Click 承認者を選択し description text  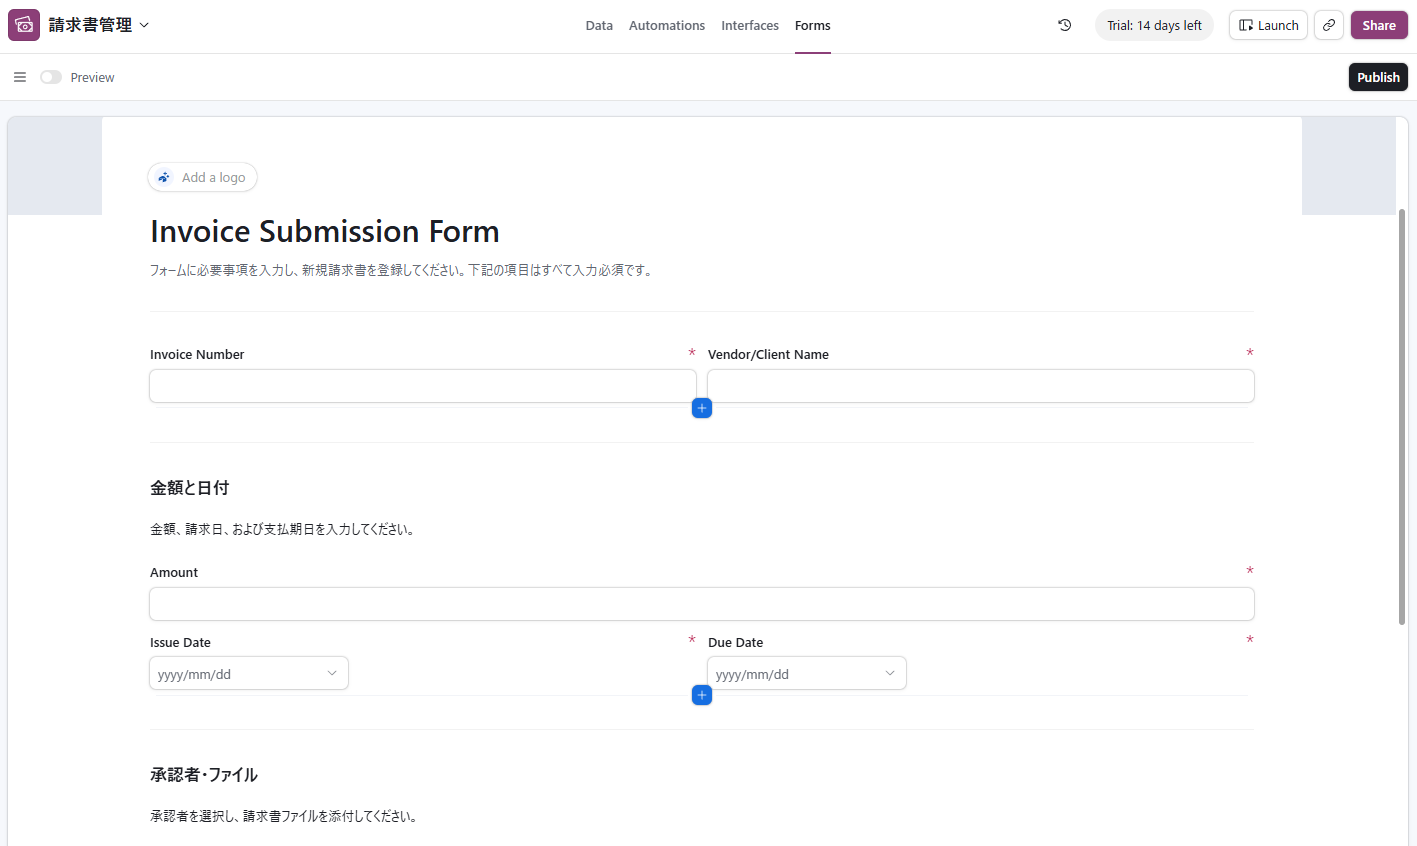point(284,816)
